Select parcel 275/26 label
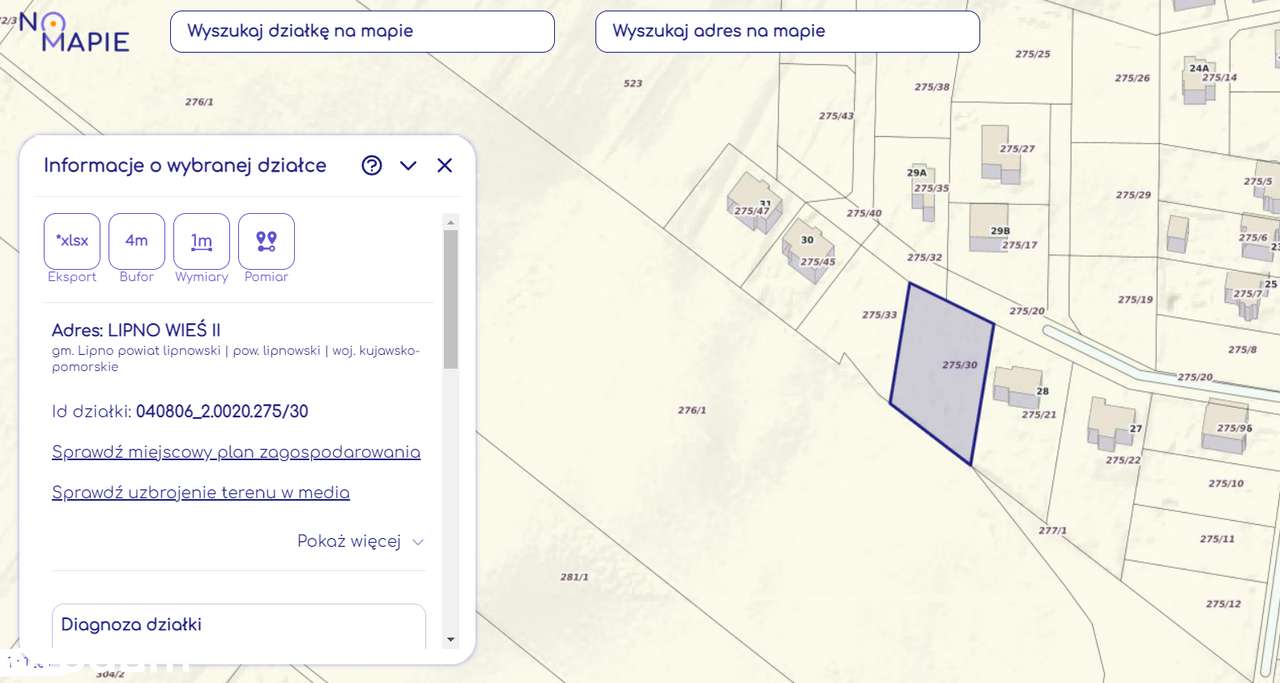Screen dimensions: 1280x683 click(1132, 78)
